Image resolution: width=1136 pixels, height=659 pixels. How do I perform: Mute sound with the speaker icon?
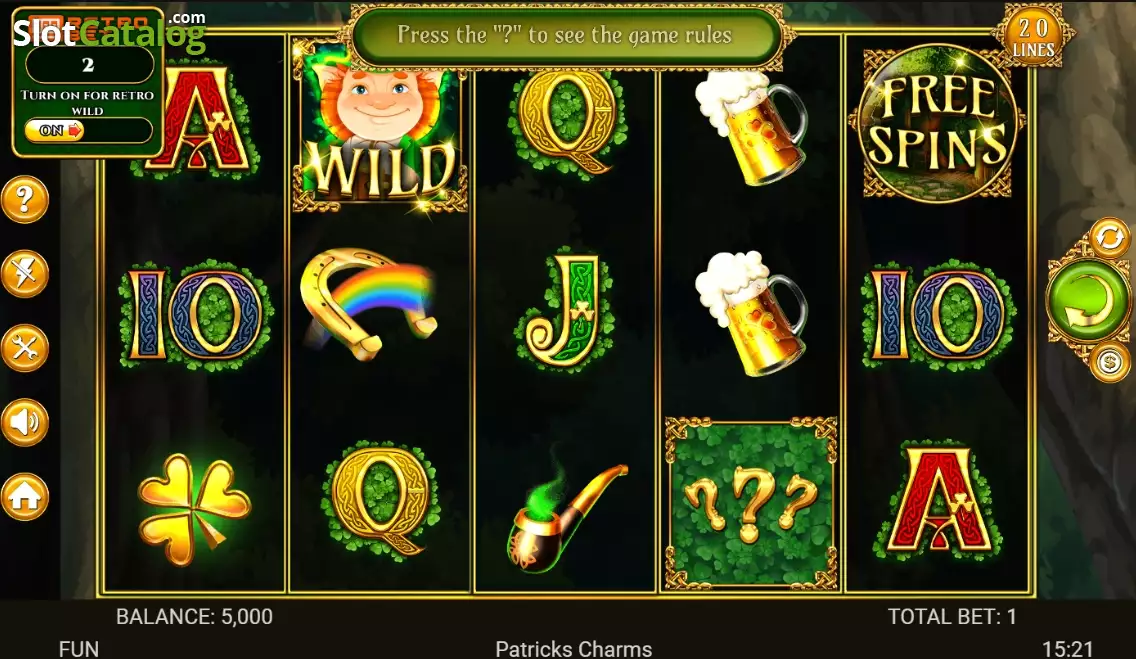click(25, 422)
